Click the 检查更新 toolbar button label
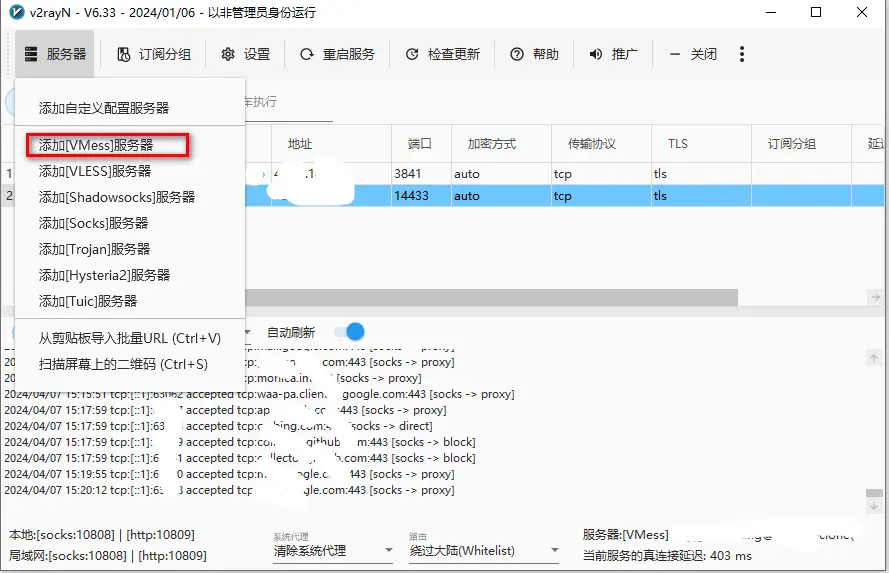 (454, 54)
